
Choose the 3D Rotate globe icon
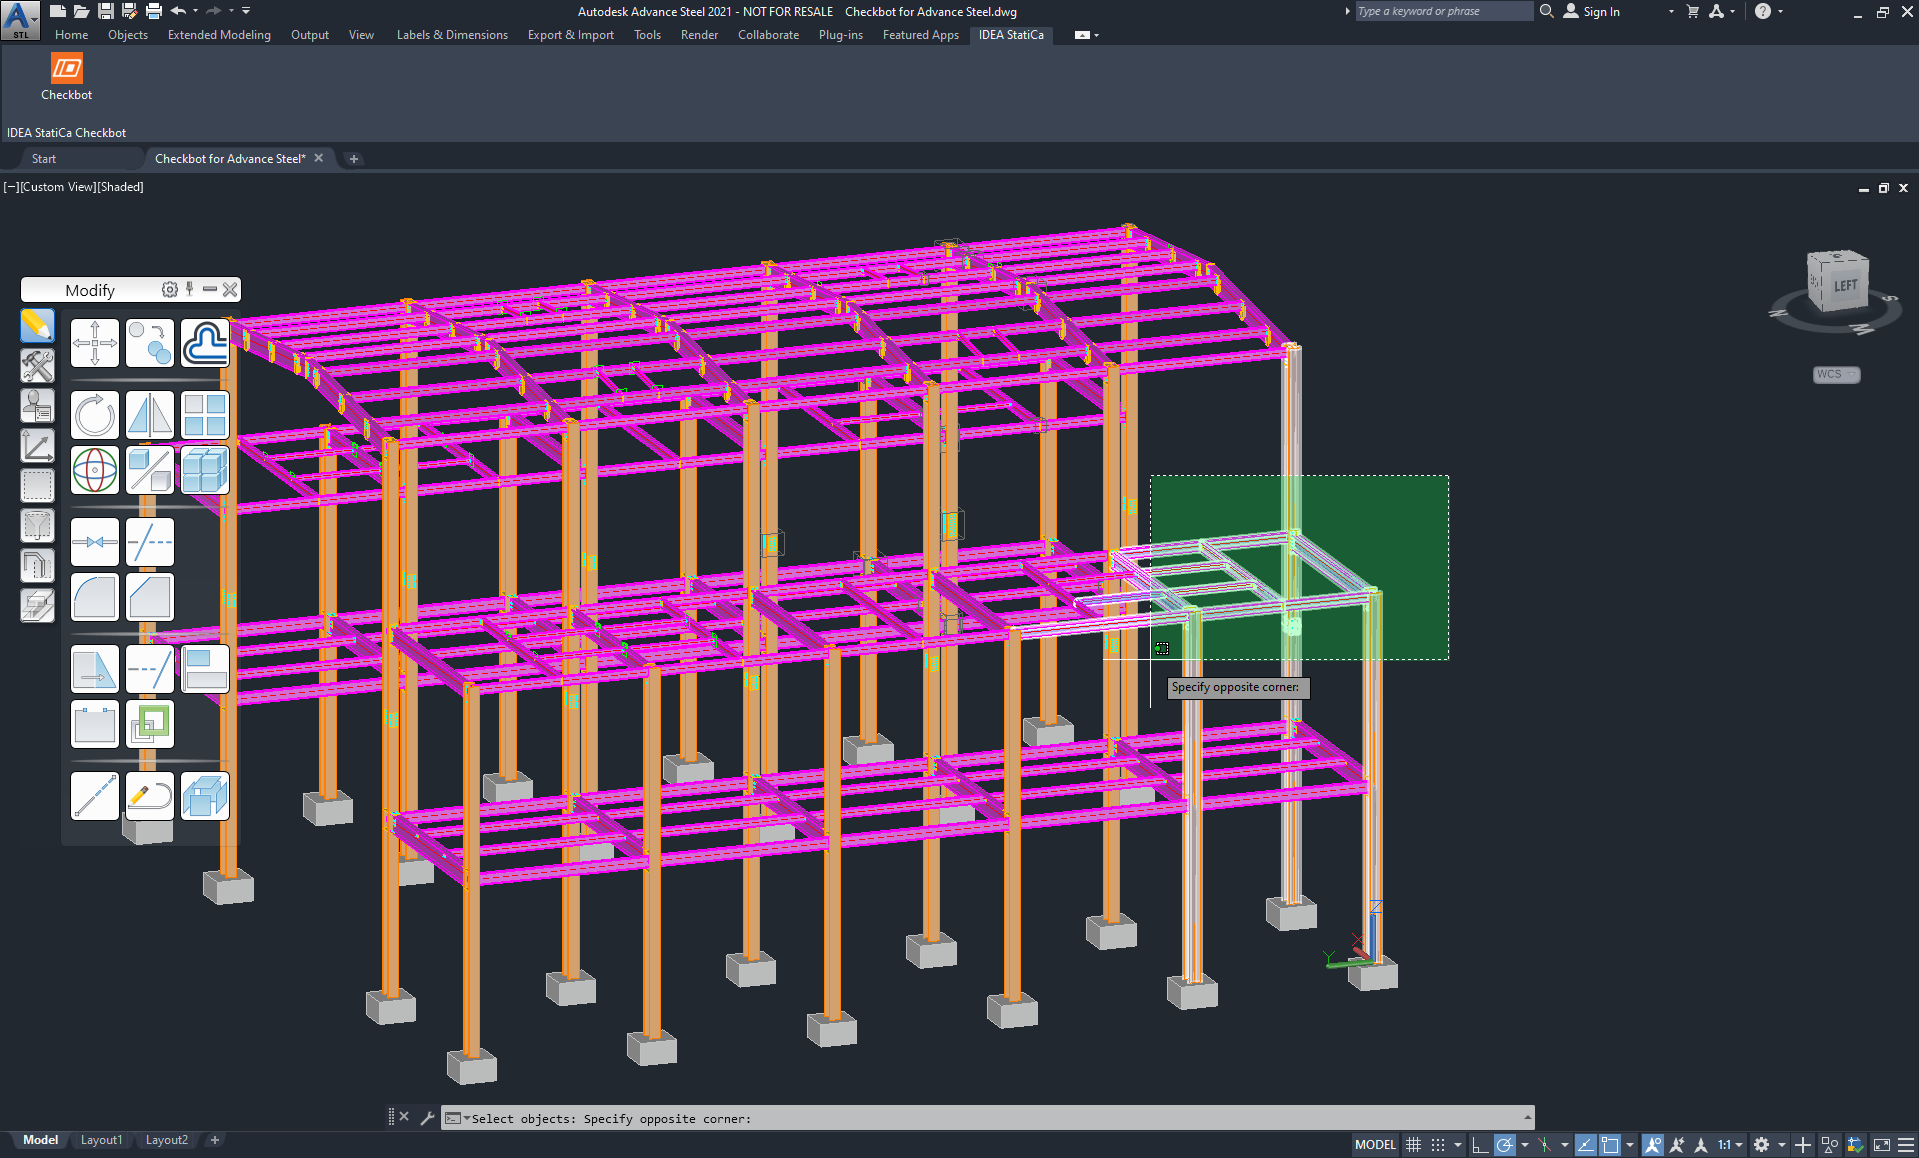click(95, 470)
